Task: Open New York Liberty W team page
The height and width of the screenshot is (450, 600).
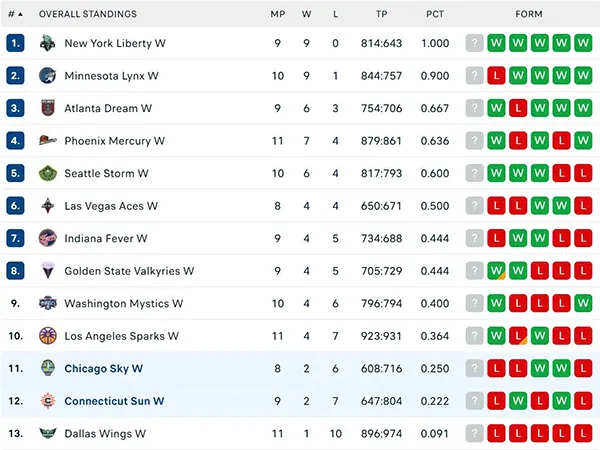Action: point(115,43)
